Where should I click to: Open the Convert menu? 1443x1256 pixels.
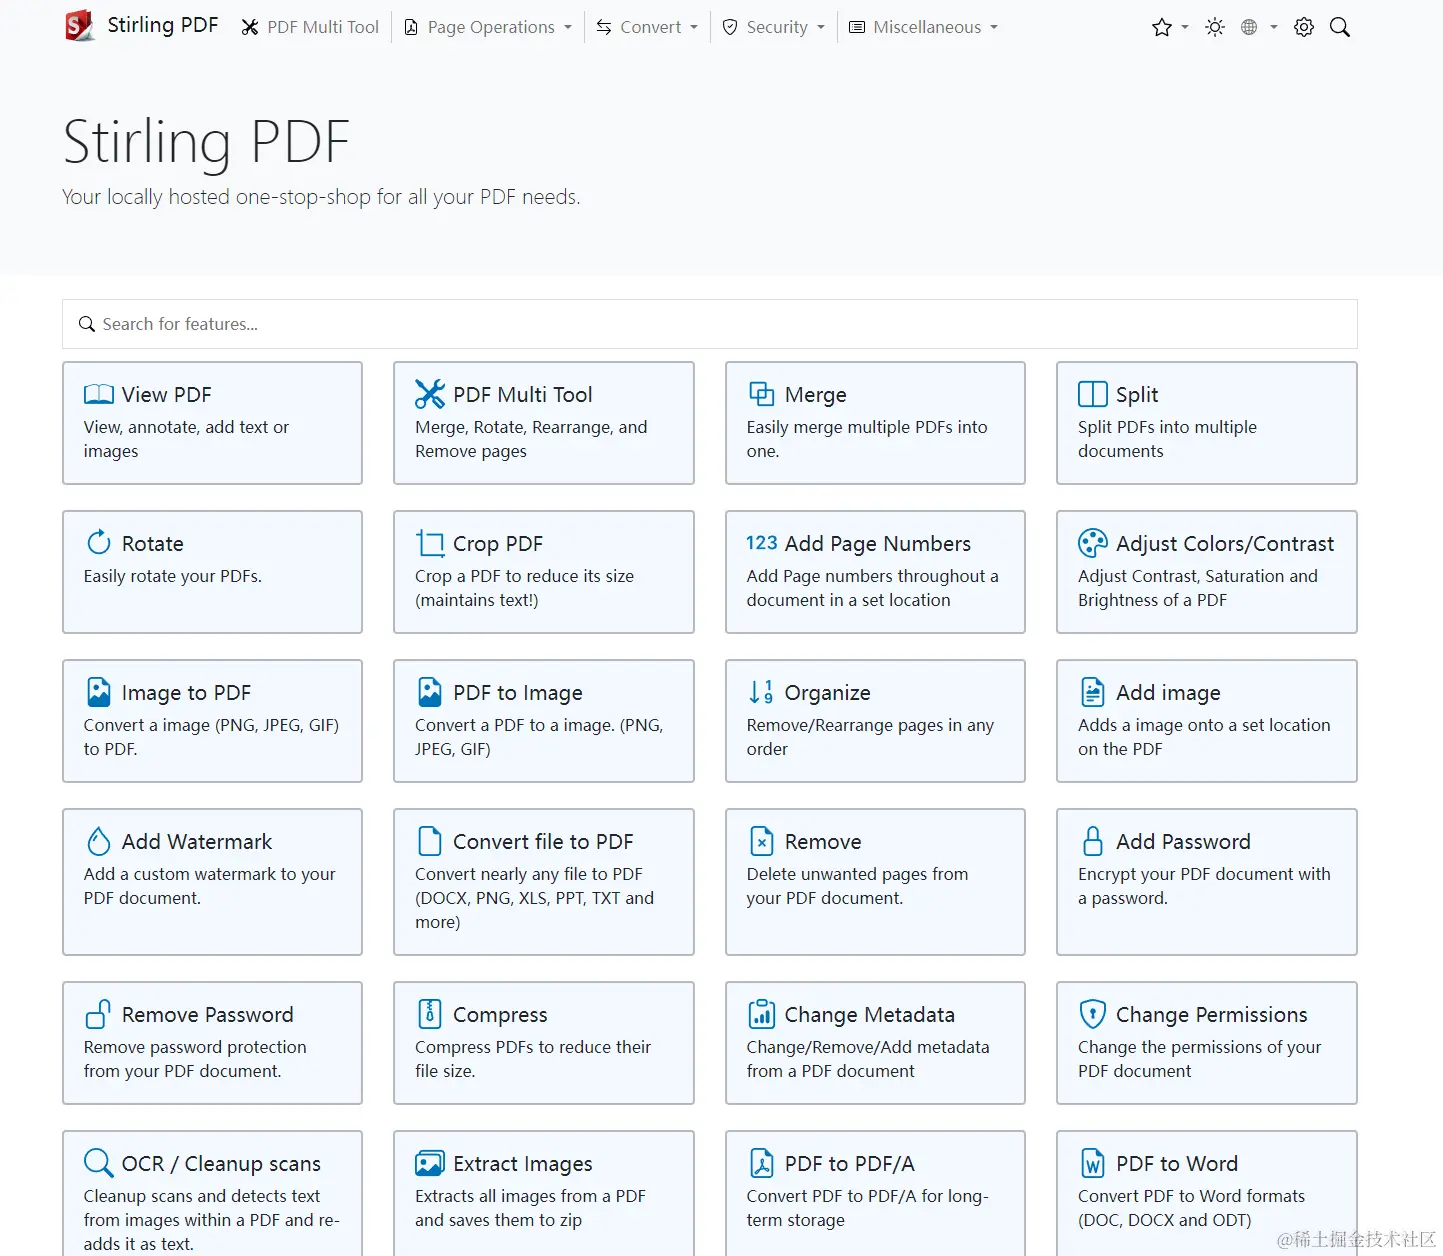[646, 27]
